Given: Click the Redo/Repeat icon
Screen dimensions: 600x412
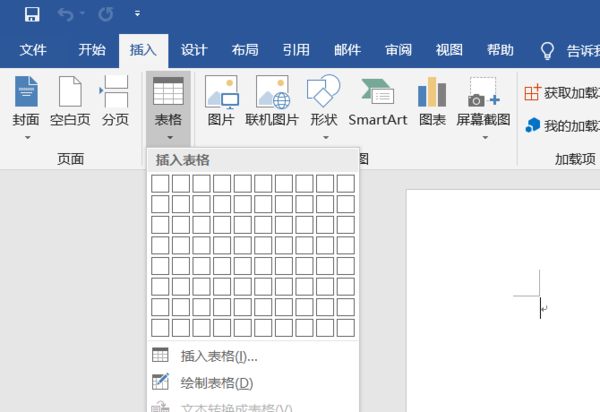Looking at the screenshot, I should [x=105, y=15].
